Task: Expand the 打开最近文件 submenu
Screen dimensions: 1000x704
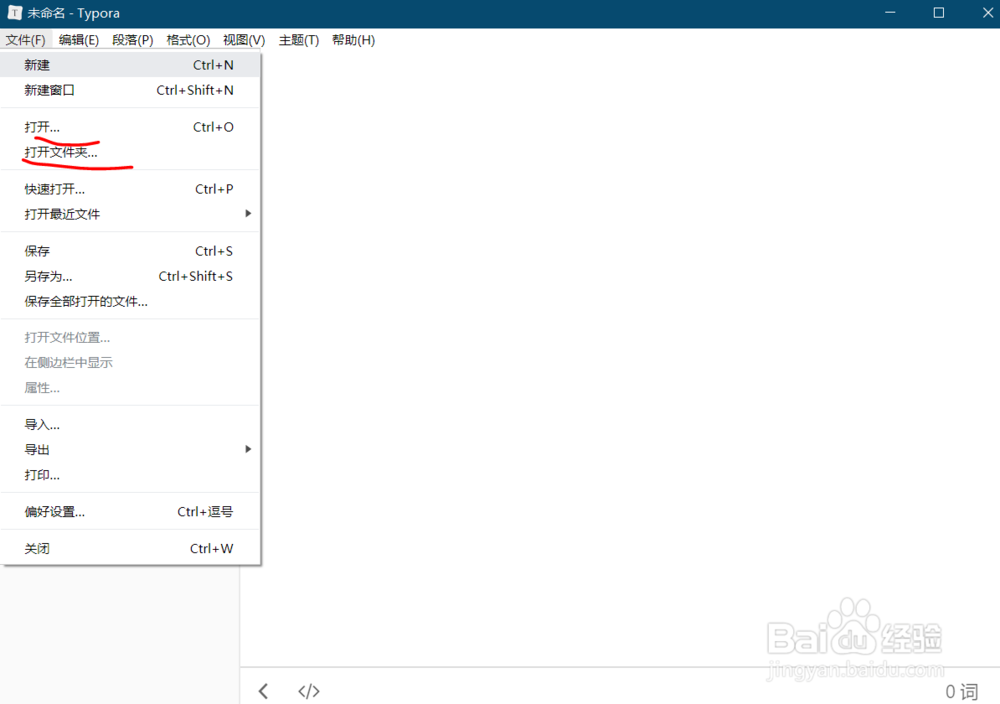Action: [130, 214]
